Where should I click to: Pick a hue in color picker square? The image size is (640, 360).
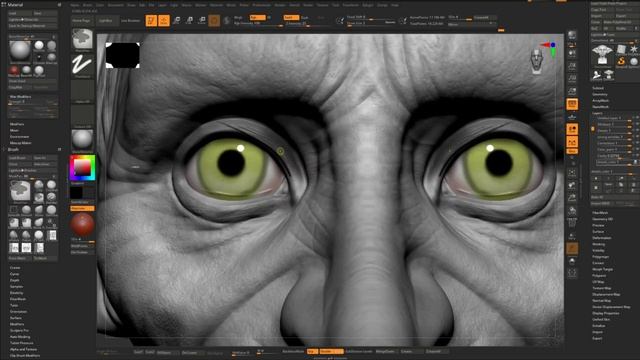[x=82, y=167]
